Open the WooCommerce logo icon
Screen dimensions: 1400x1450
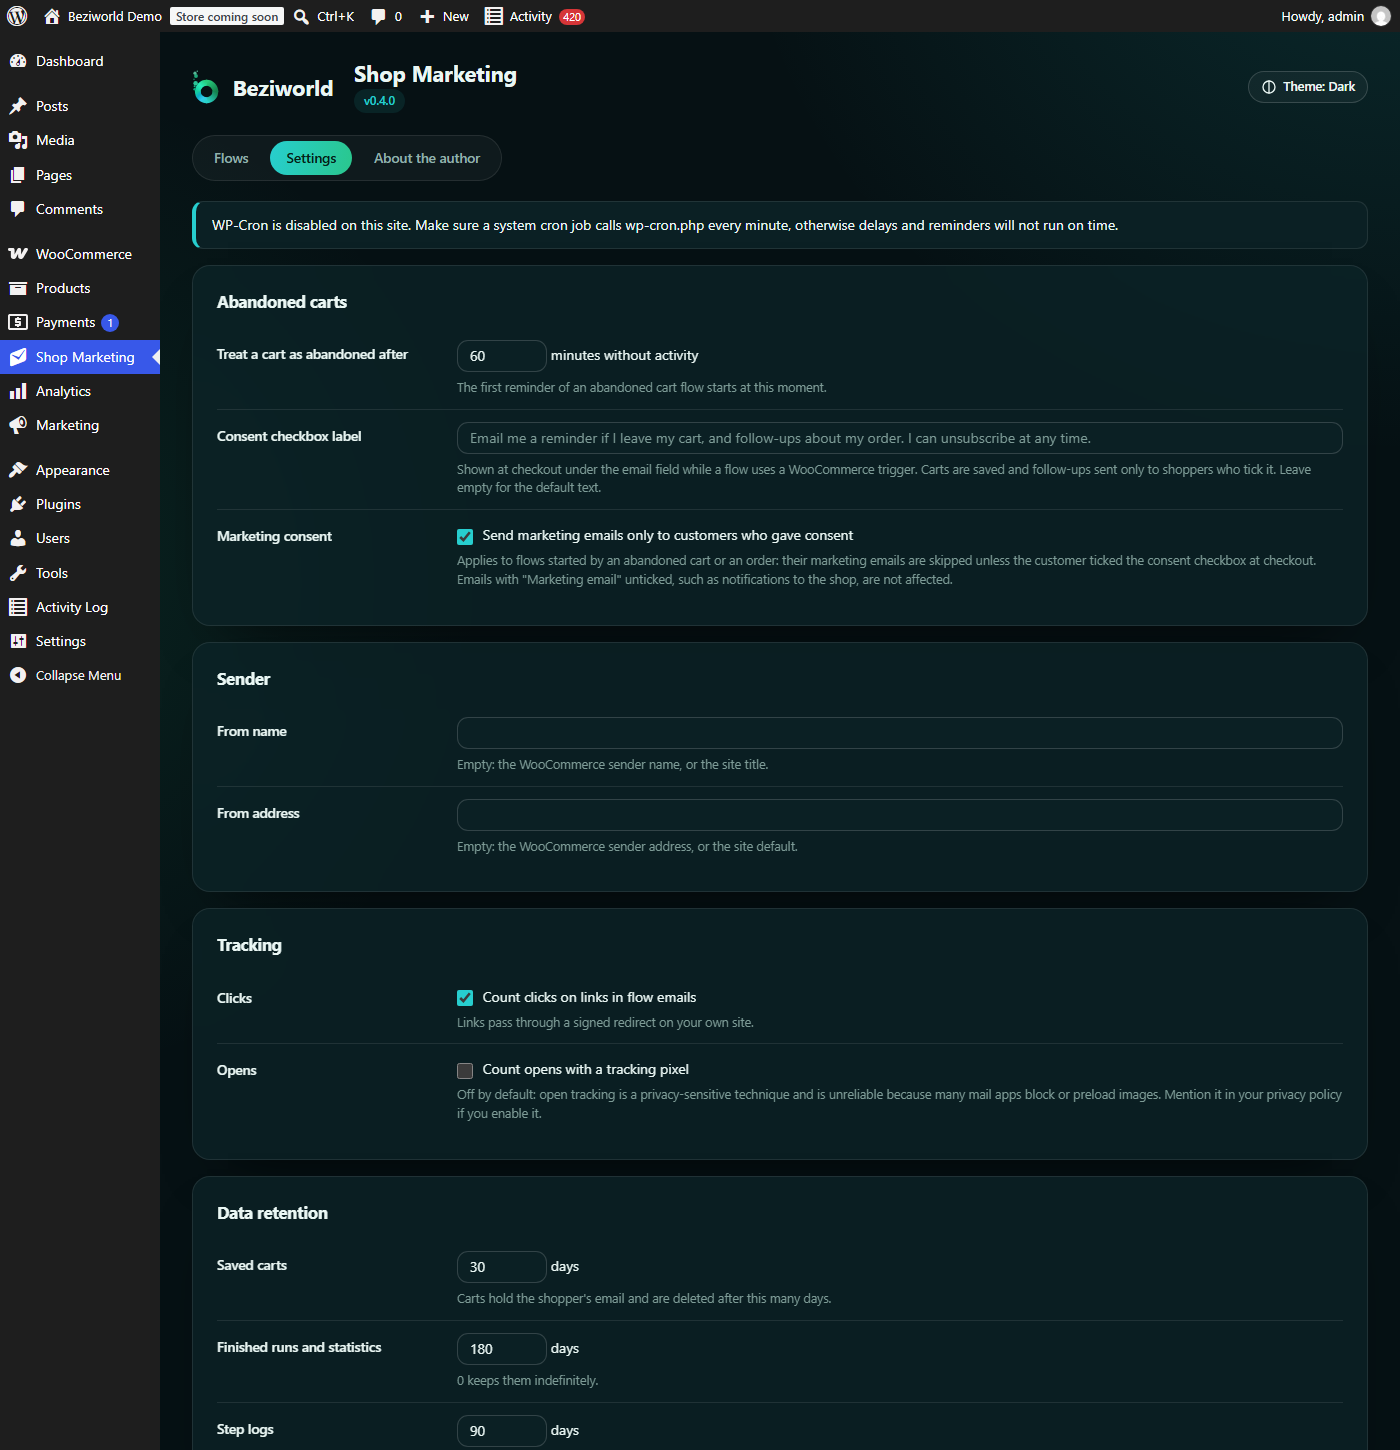pyautogui.click(x=18, y=254)
